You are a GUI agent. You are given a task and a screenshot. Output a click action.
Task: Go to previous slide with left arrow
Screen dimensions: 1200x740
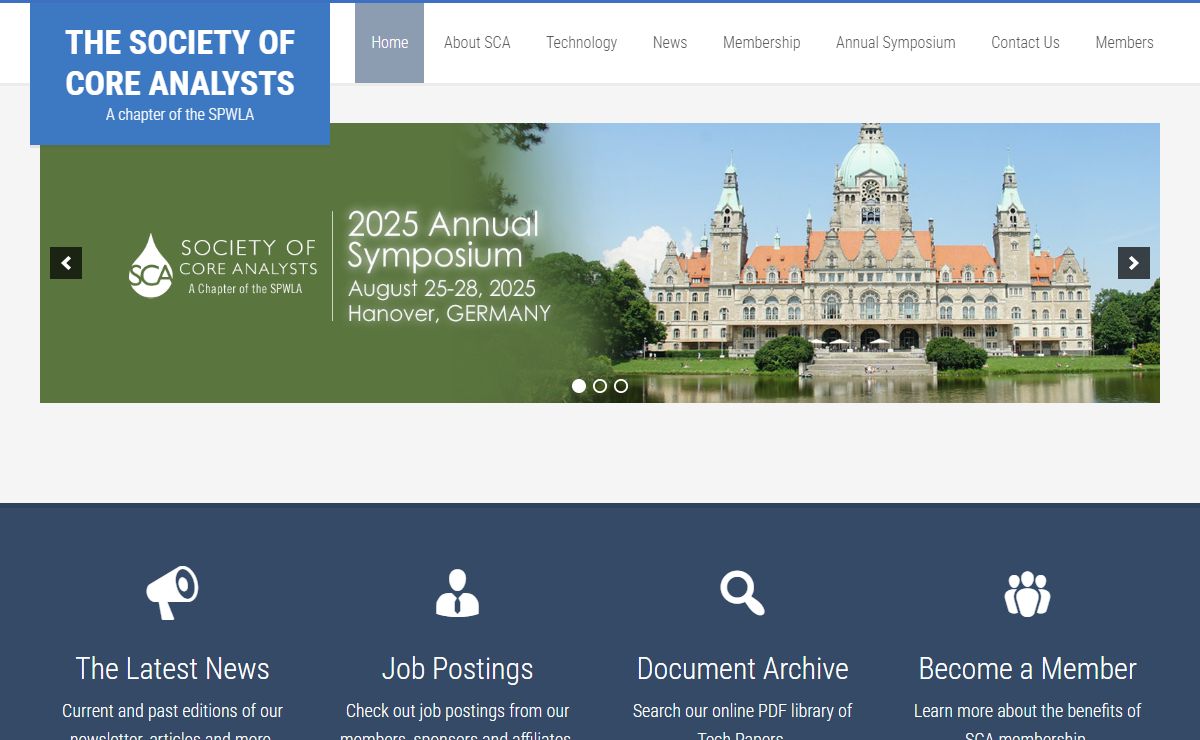(66, 263)
